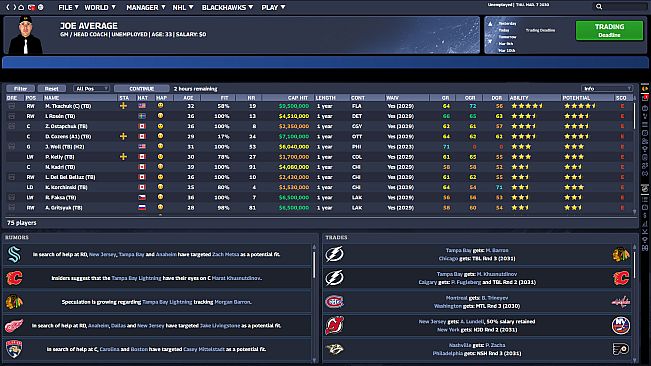Click the Calgary Flames logo in Rumors
This screenshot has height=366, width=651.
[x=14, y=278]
